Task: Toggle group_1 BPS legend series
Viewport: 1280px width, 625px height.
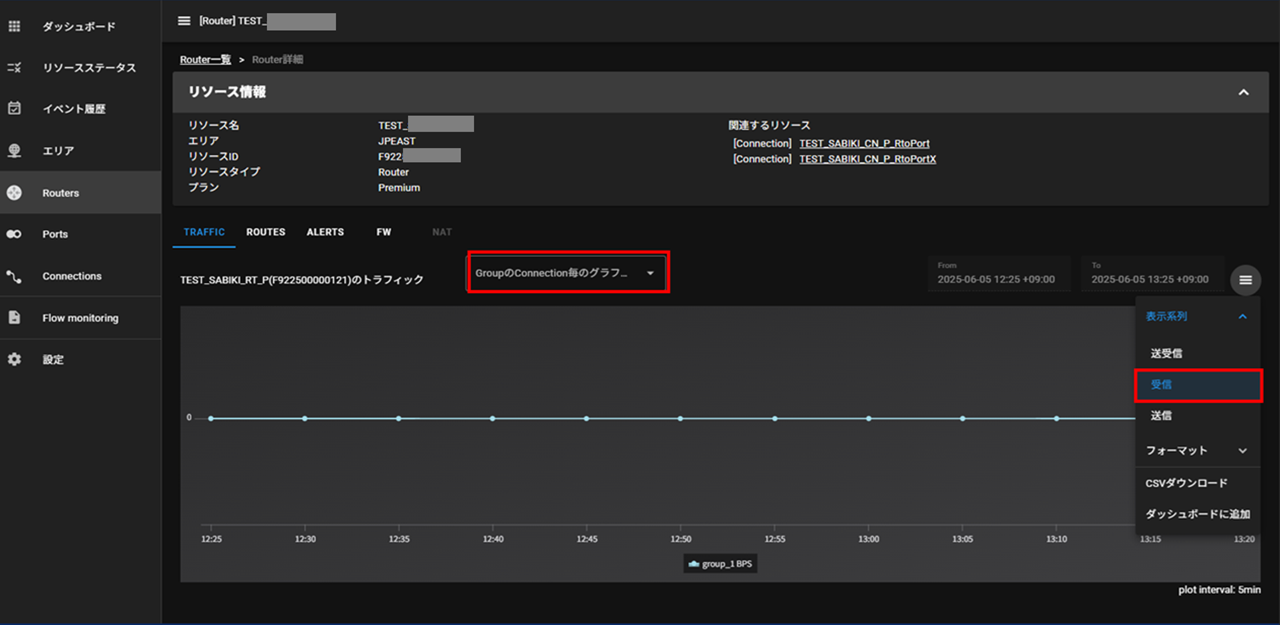Action: pyautogui.click(x=721, y=564)
